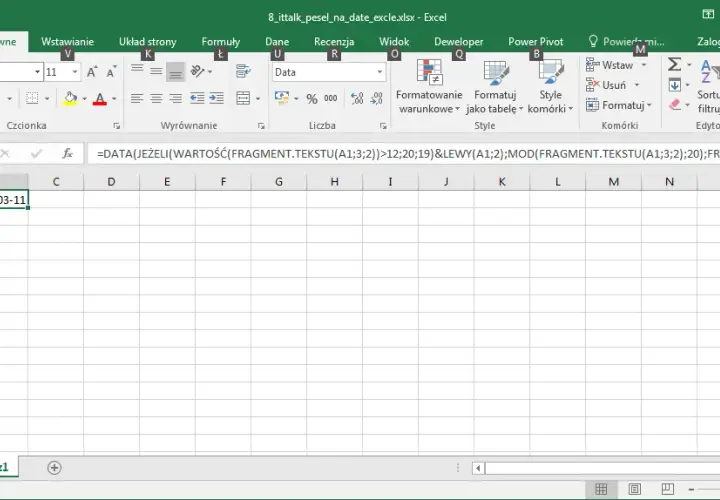Open the Formuły ribbon tab

[x=220, y=42]
